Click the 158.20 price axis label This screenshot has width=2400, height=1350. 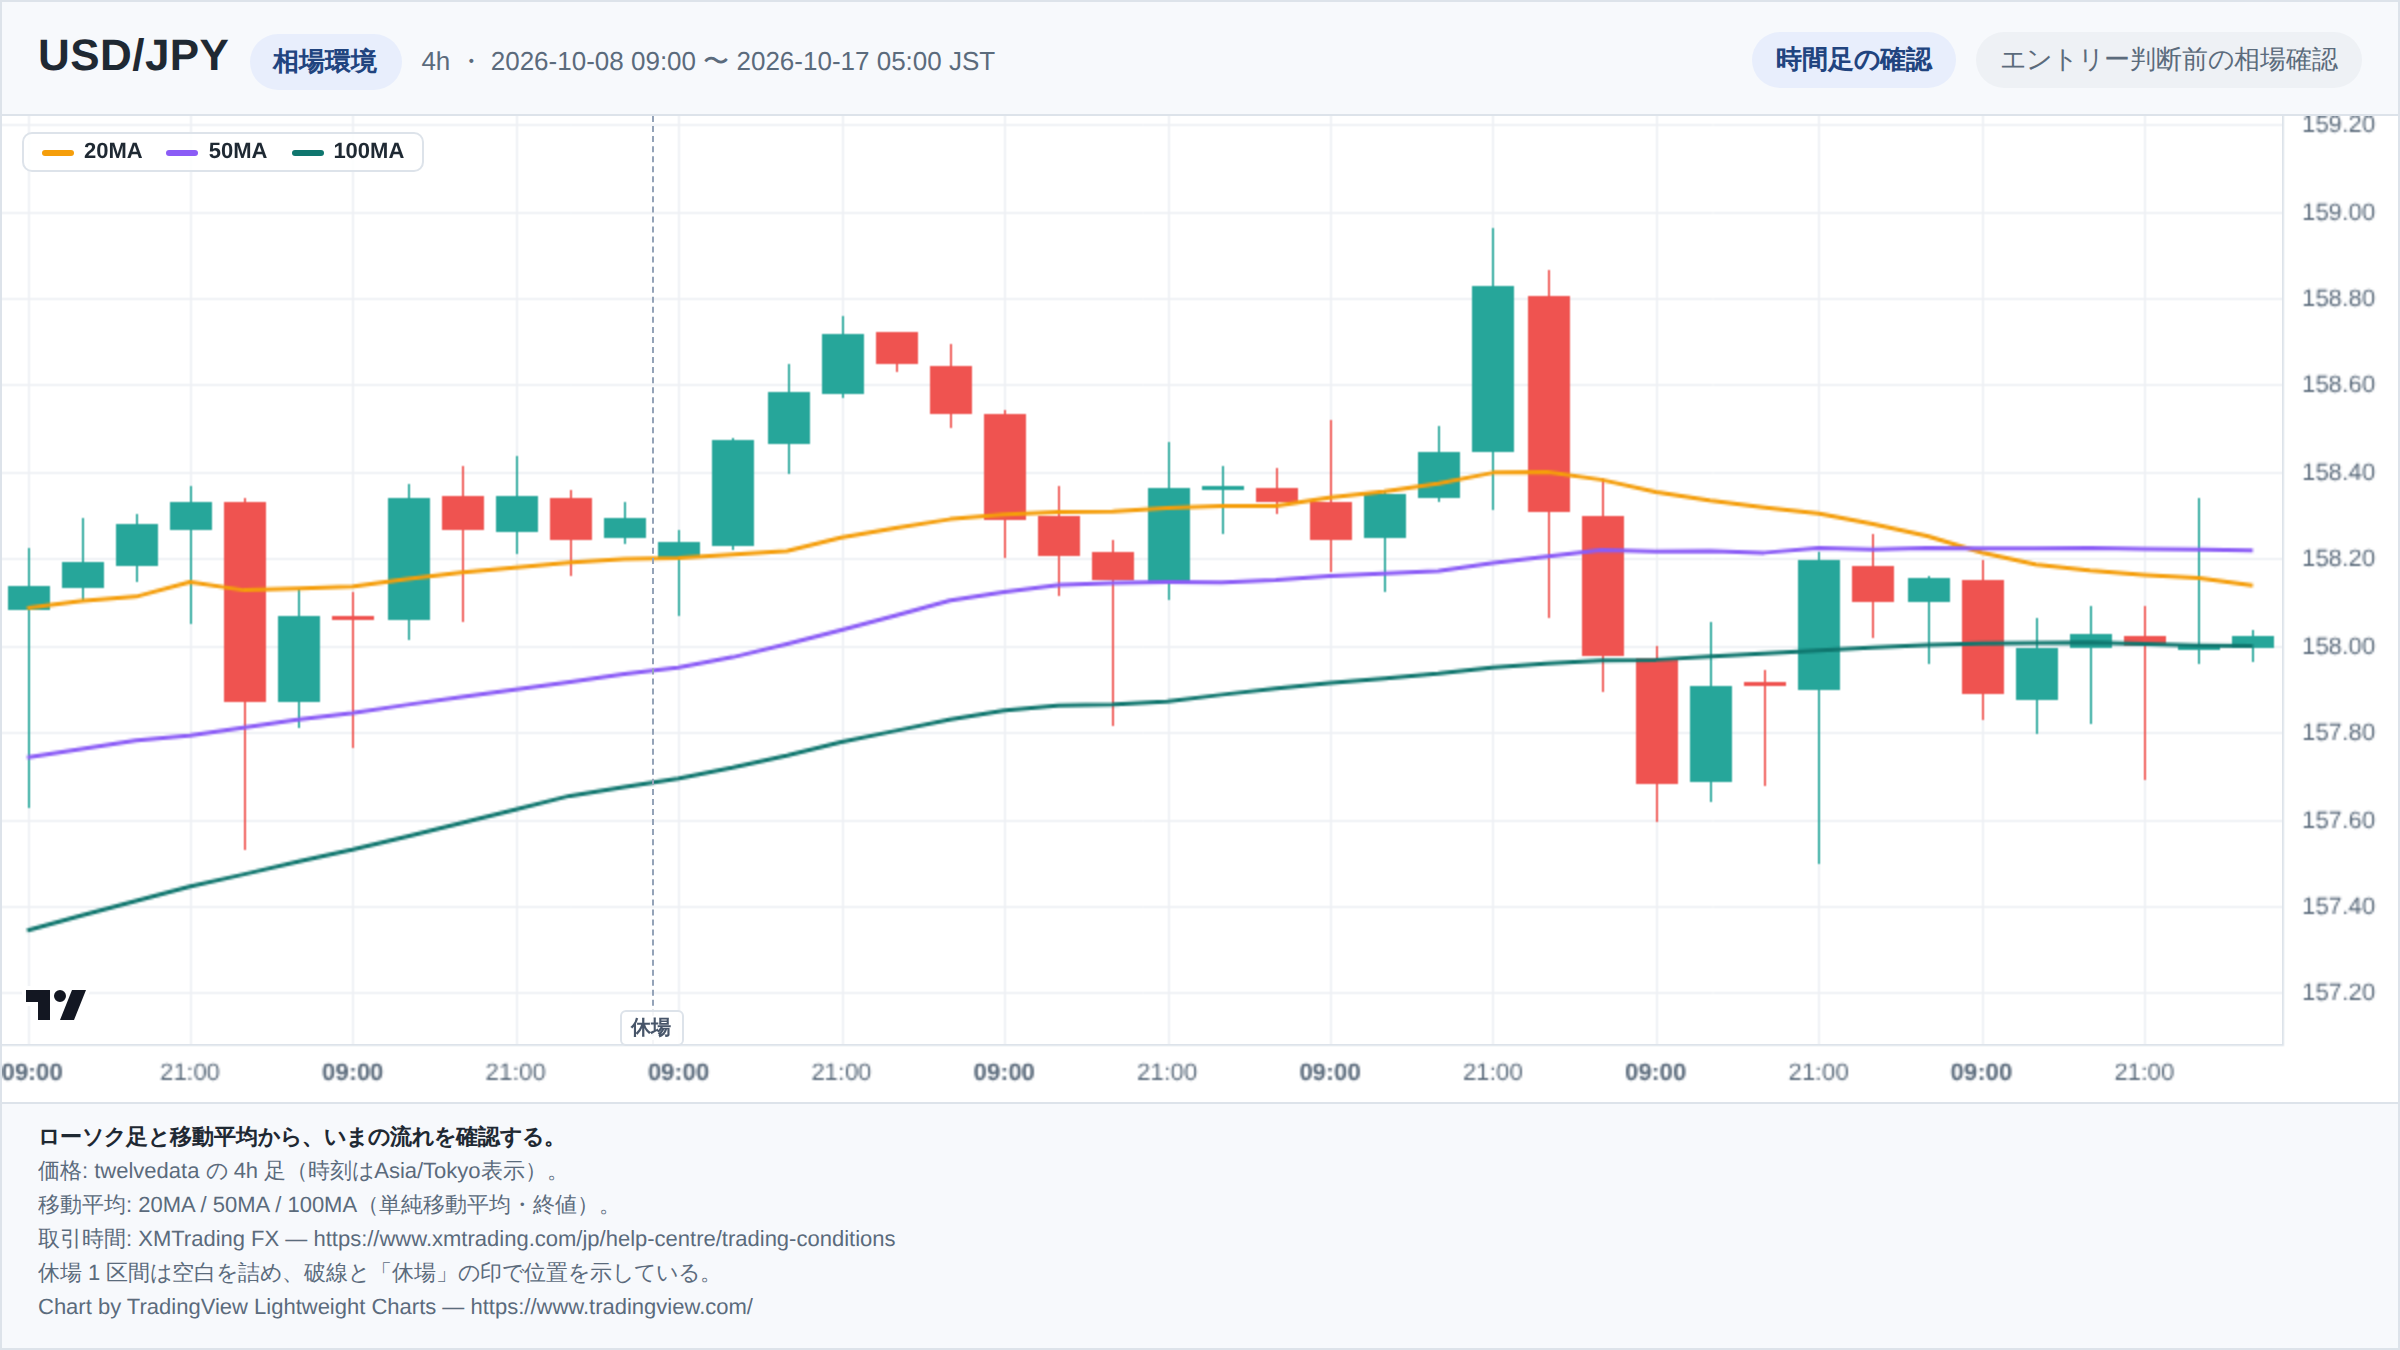coord(2337,558)
